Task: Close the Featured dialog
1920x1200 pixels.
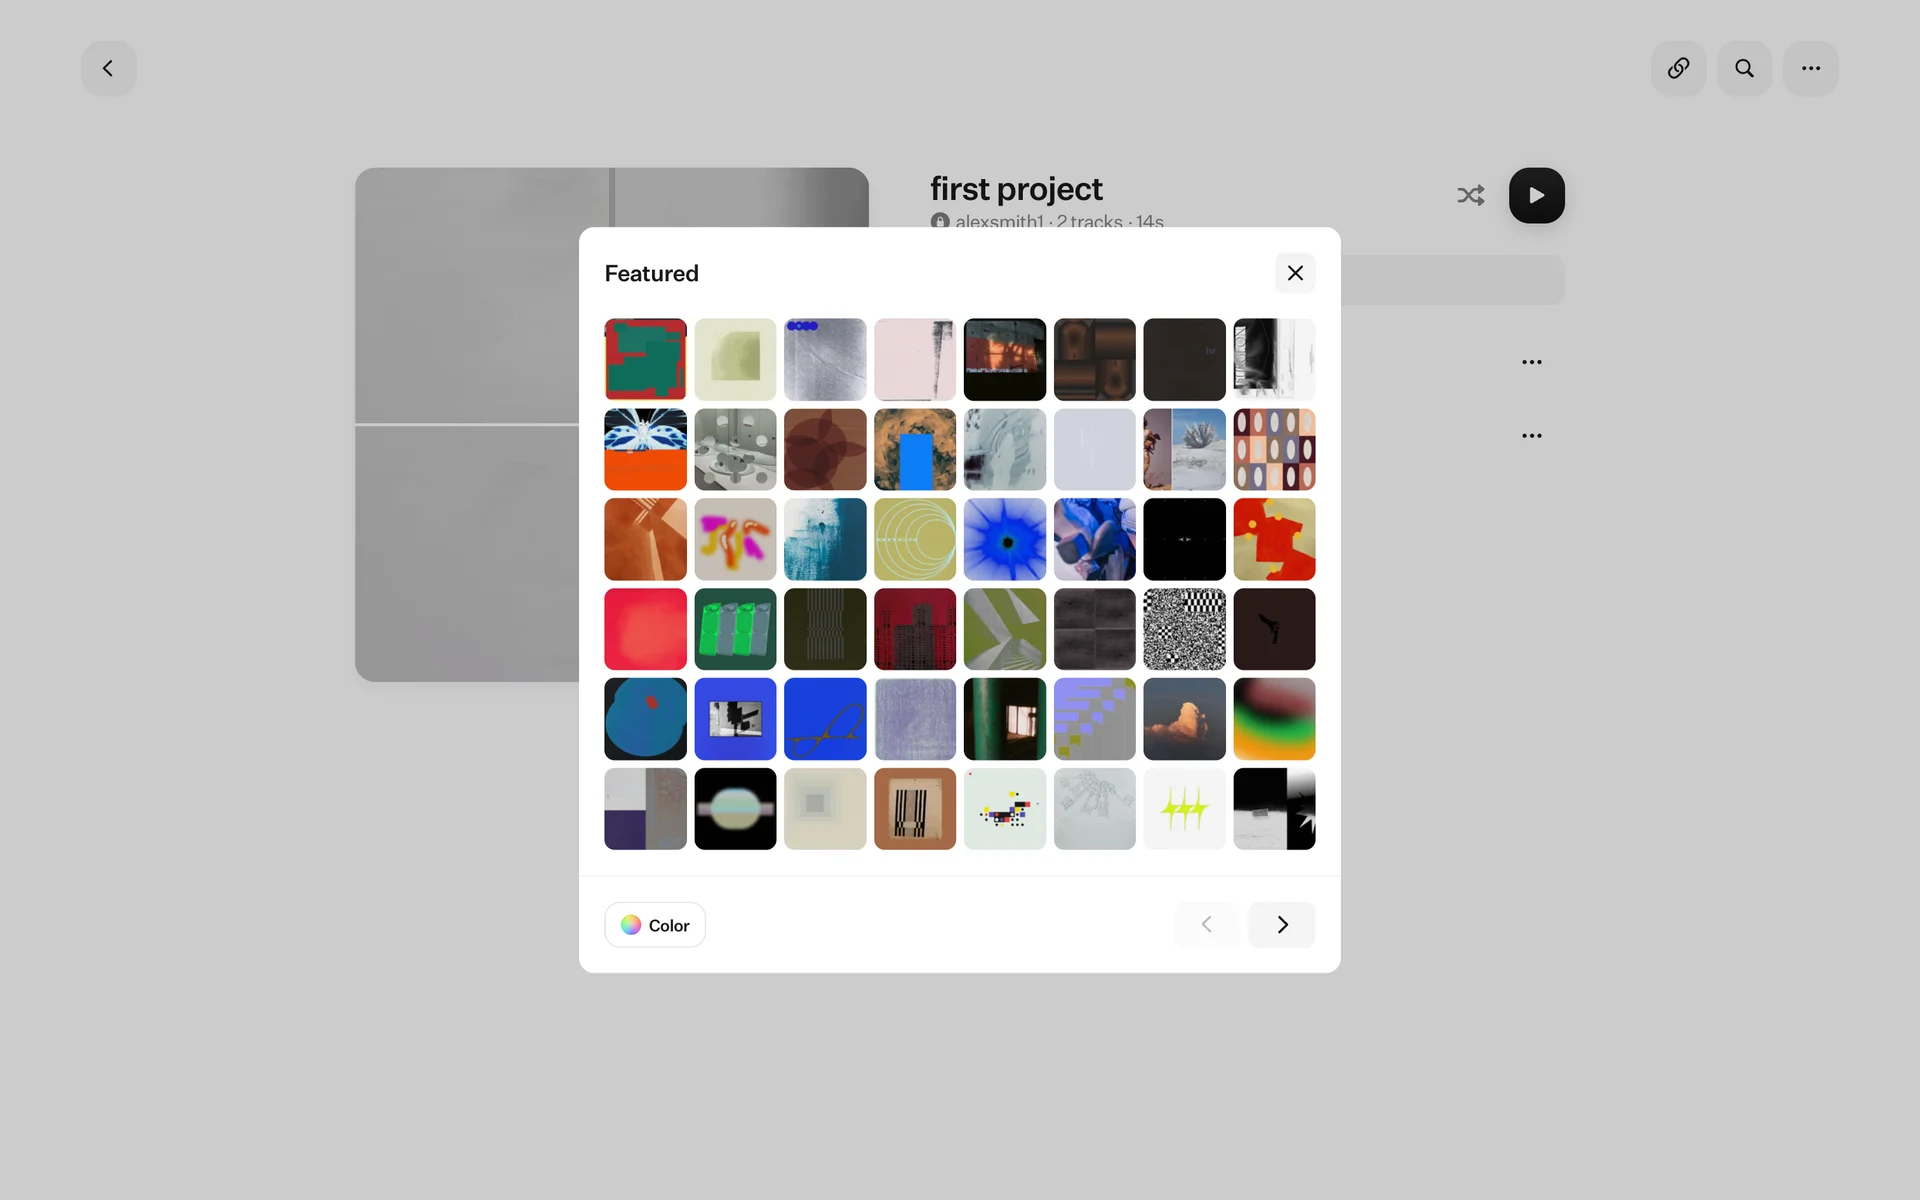Action: pos(1295,273)
